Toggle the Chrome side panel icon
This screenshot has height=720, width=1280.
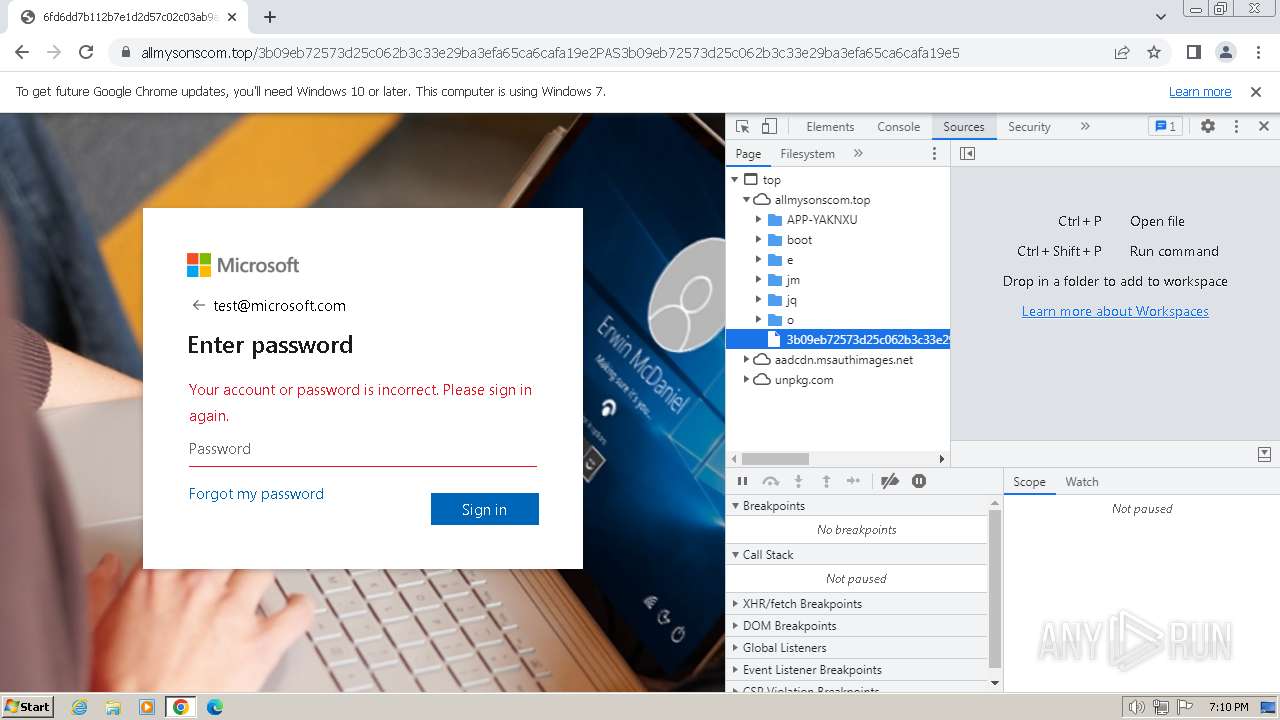coord(1193,52)
